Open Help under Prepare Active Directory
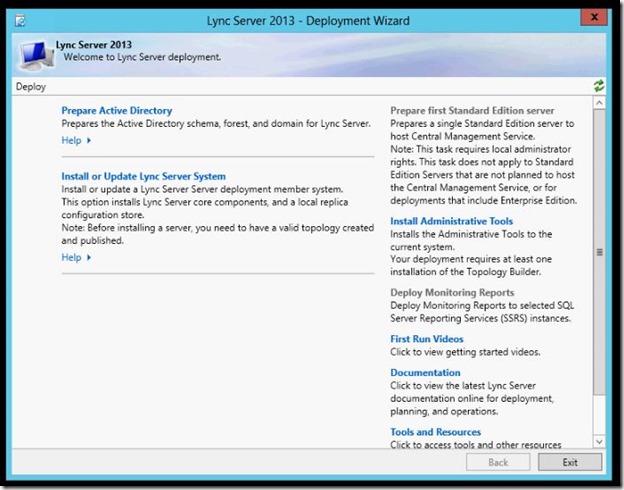Viewport: 624px width, 490px height. click(x=76, y=140)
